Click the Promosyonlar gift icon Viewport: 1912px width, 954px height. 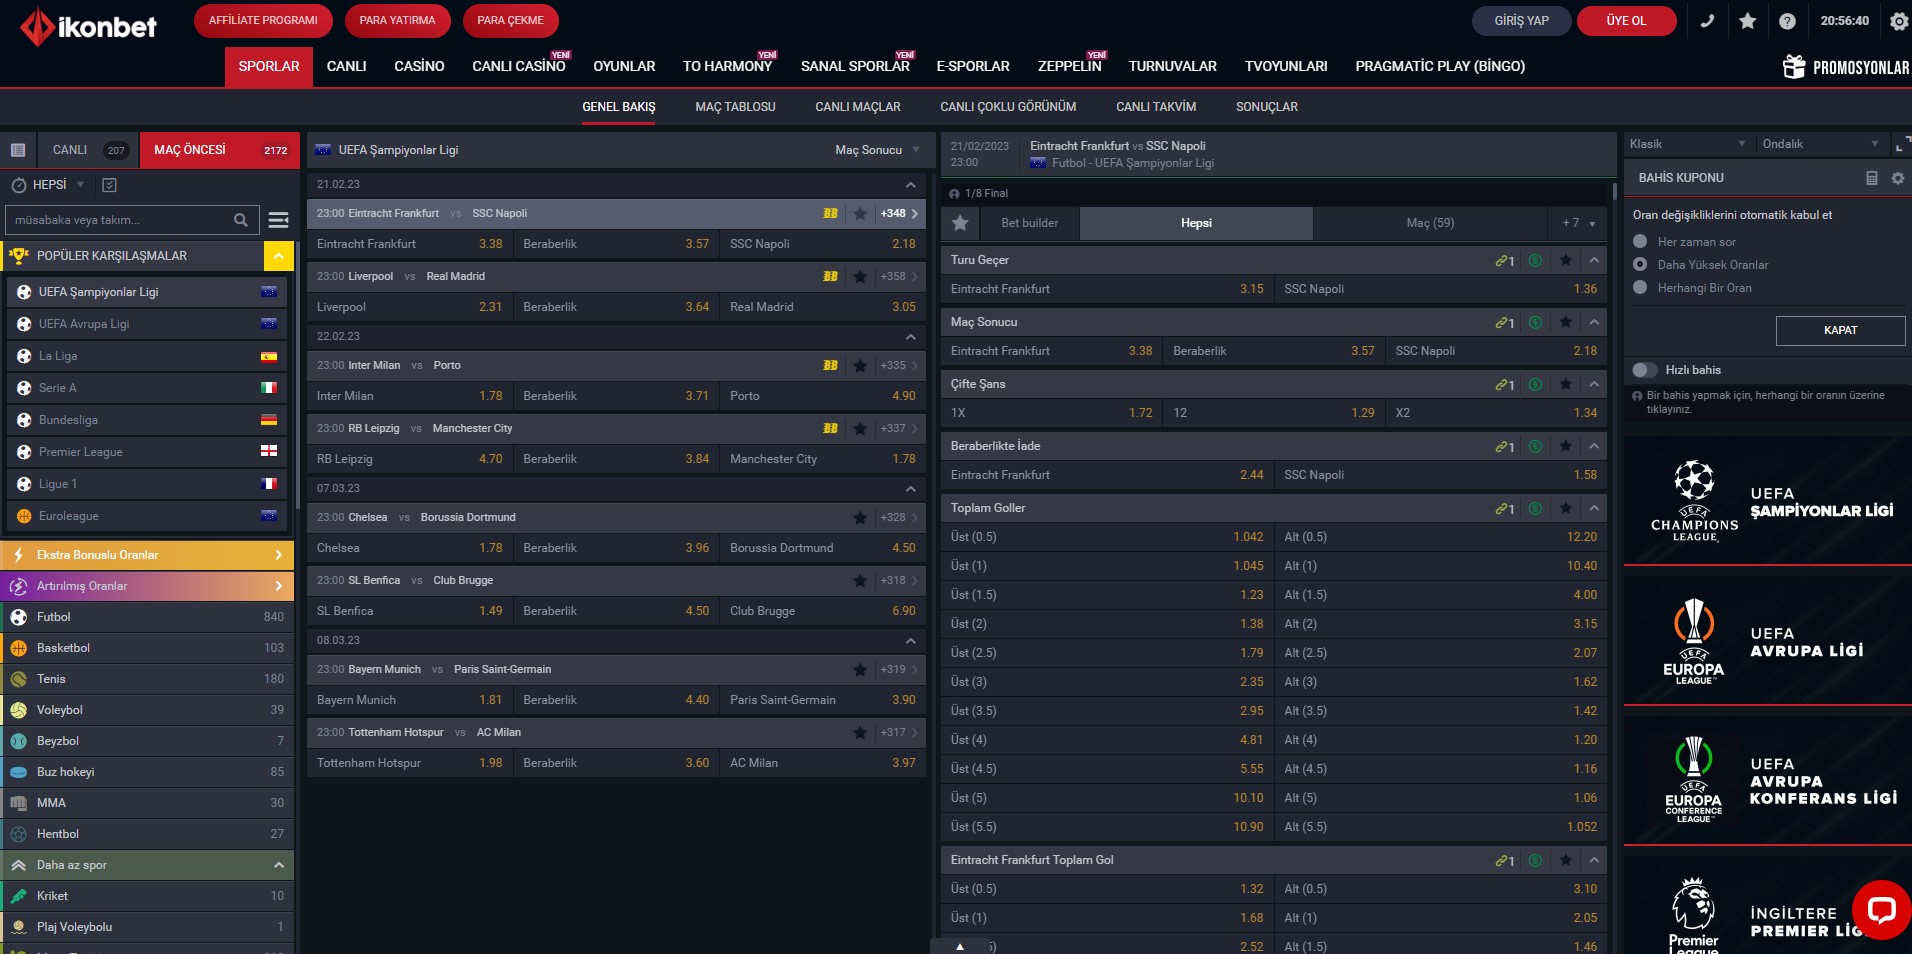(x=1794, y=67)
